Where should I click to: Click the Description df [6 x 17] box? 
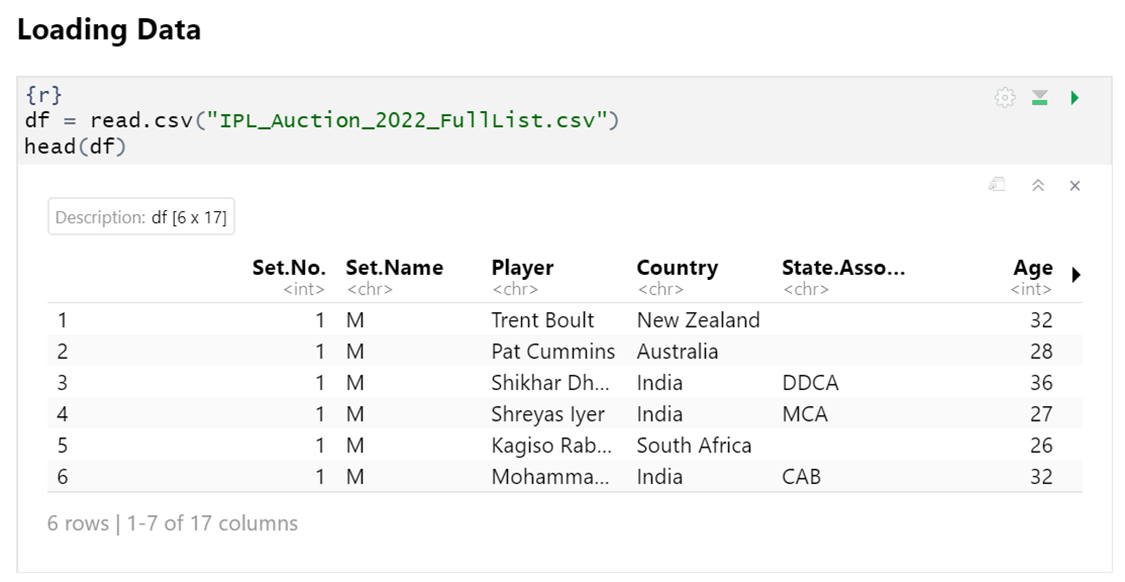click(141, 217)
